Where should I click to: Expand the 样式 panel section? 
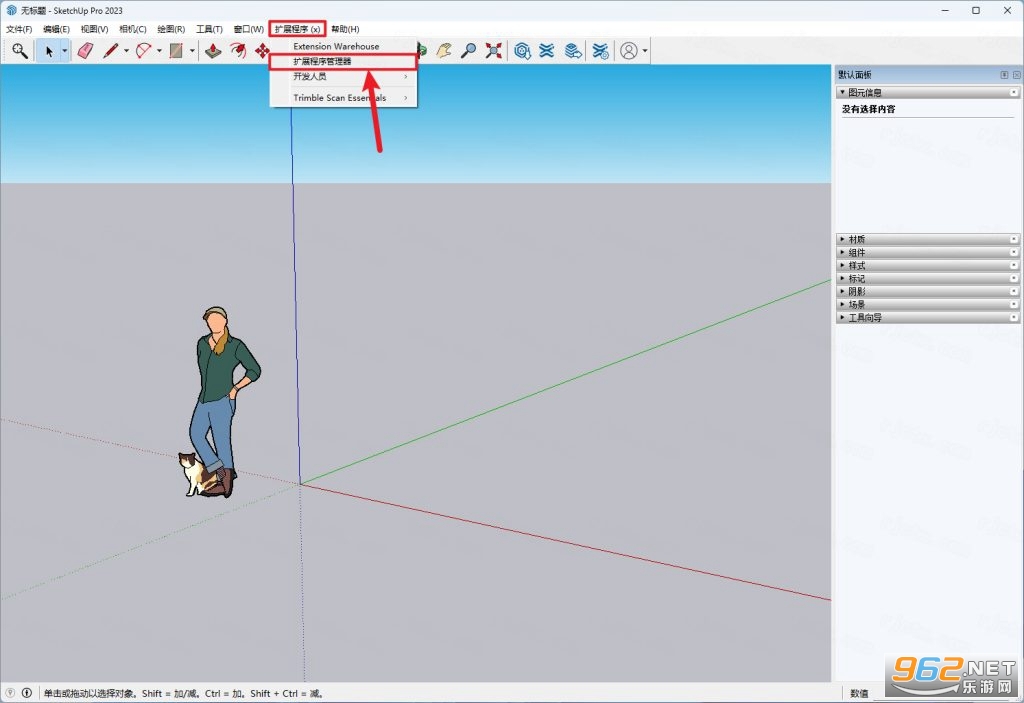(842, 265)
